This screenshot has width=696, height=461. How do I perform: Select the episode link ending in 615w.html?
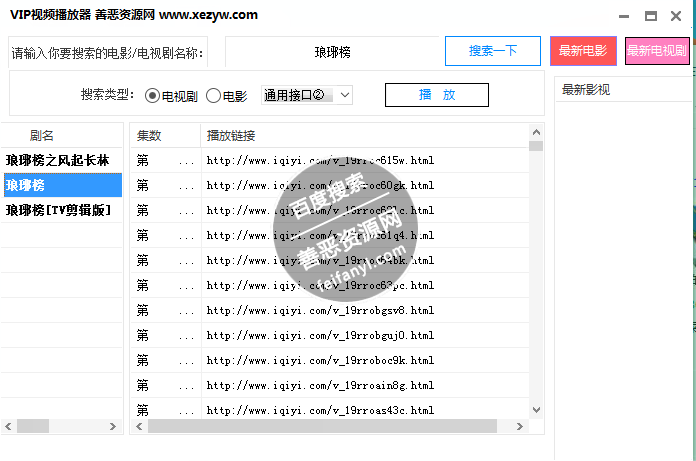(x=320, y=160)
